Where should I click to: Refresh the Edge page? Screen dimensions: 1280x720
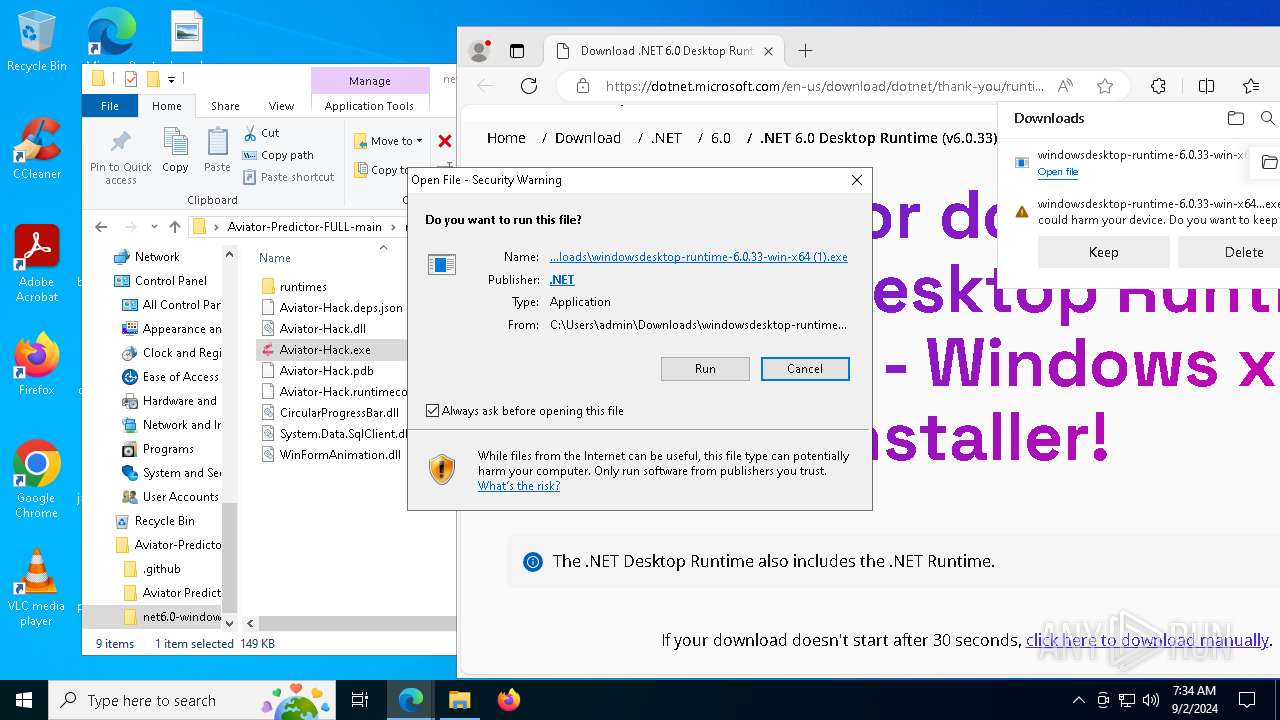529,86
